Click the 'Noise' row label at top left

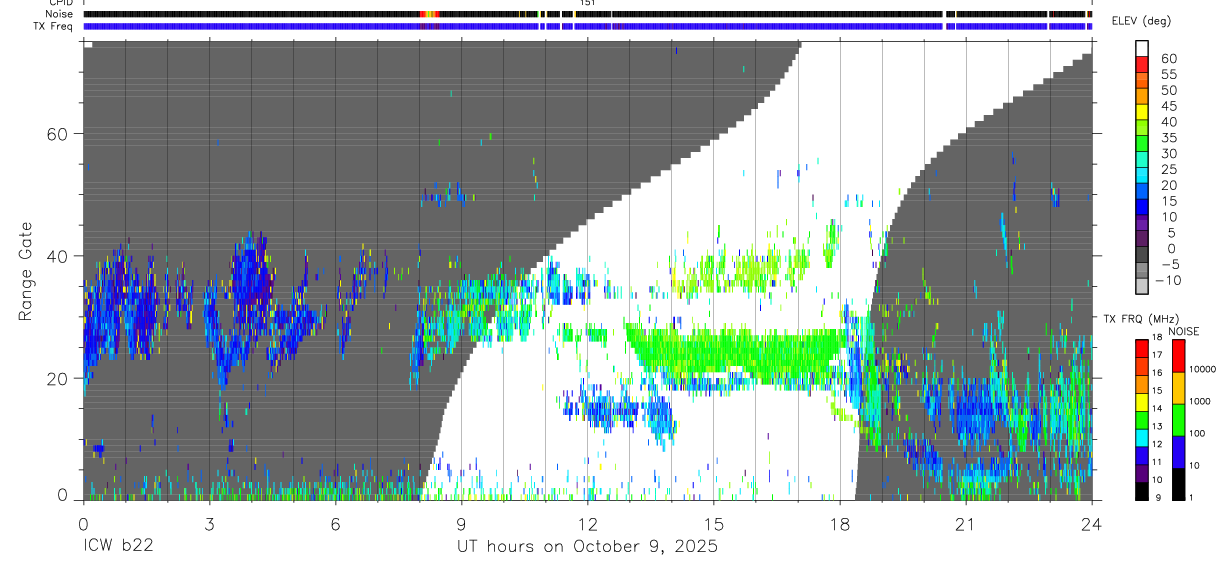[60, 15]
